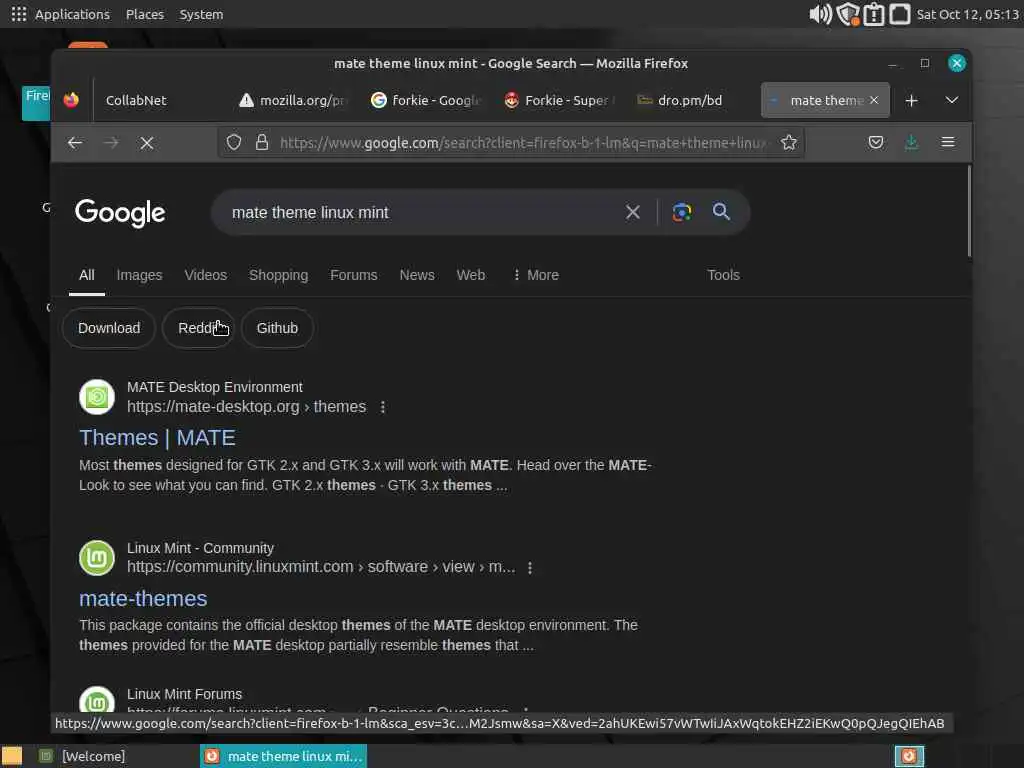Close the mate theme tab
The image size is (1024, 768).
[874, 100]
